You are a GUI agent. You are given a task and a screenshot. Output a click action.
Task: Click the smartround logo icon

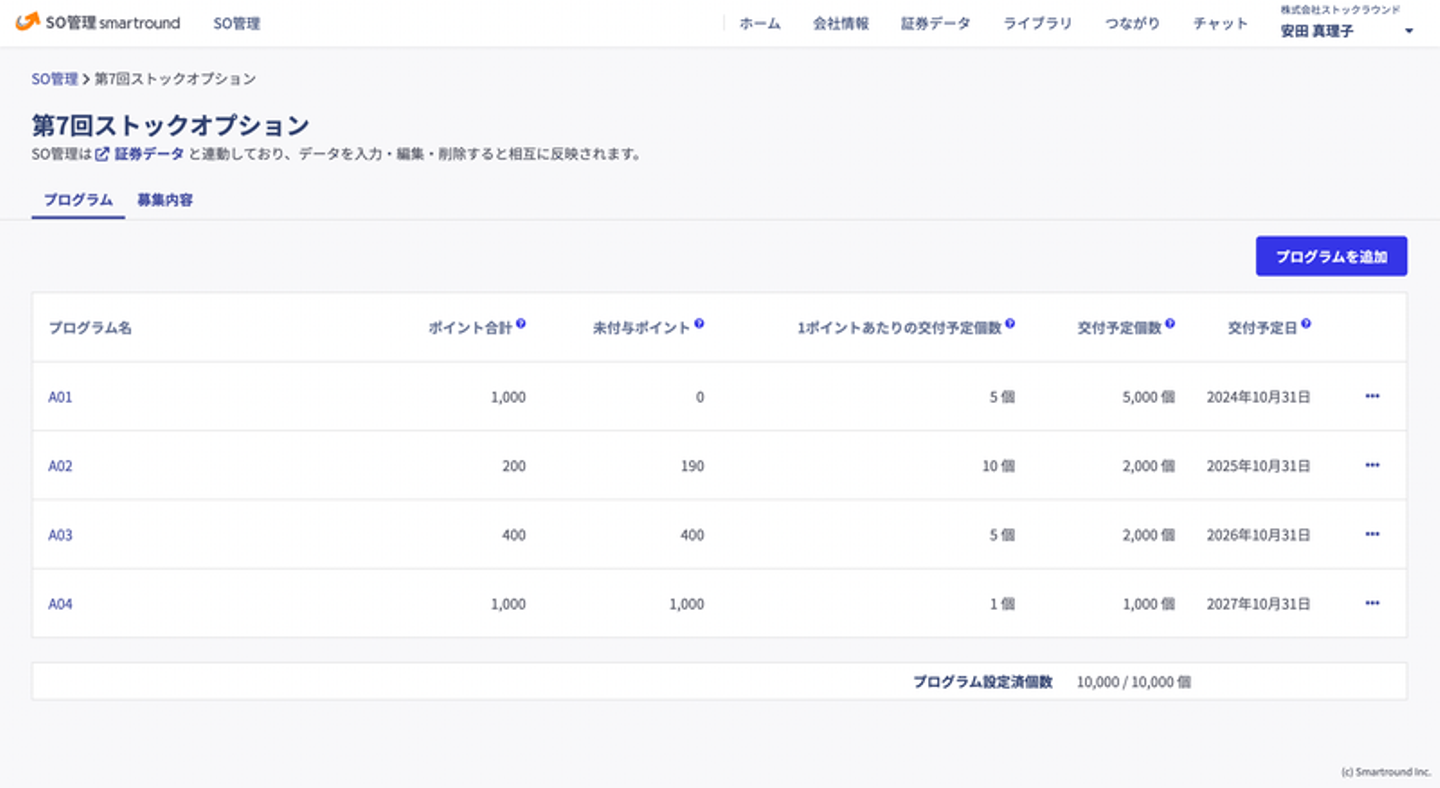tap(27, 22)
